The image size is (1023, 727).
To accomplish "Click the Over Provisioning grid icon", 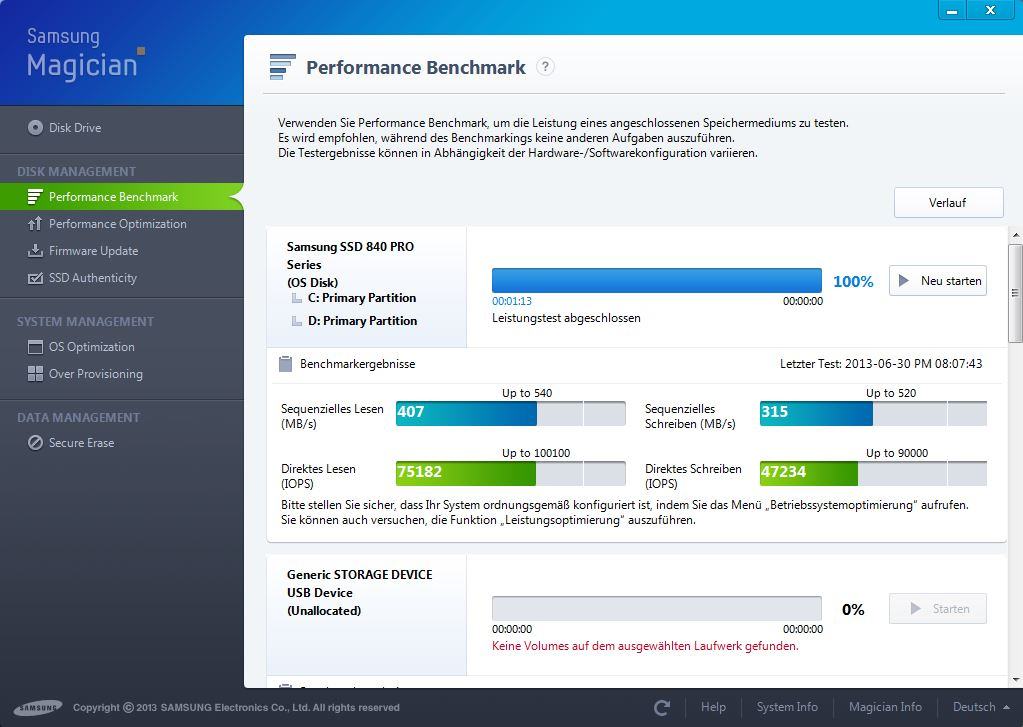I will point(35,374).
